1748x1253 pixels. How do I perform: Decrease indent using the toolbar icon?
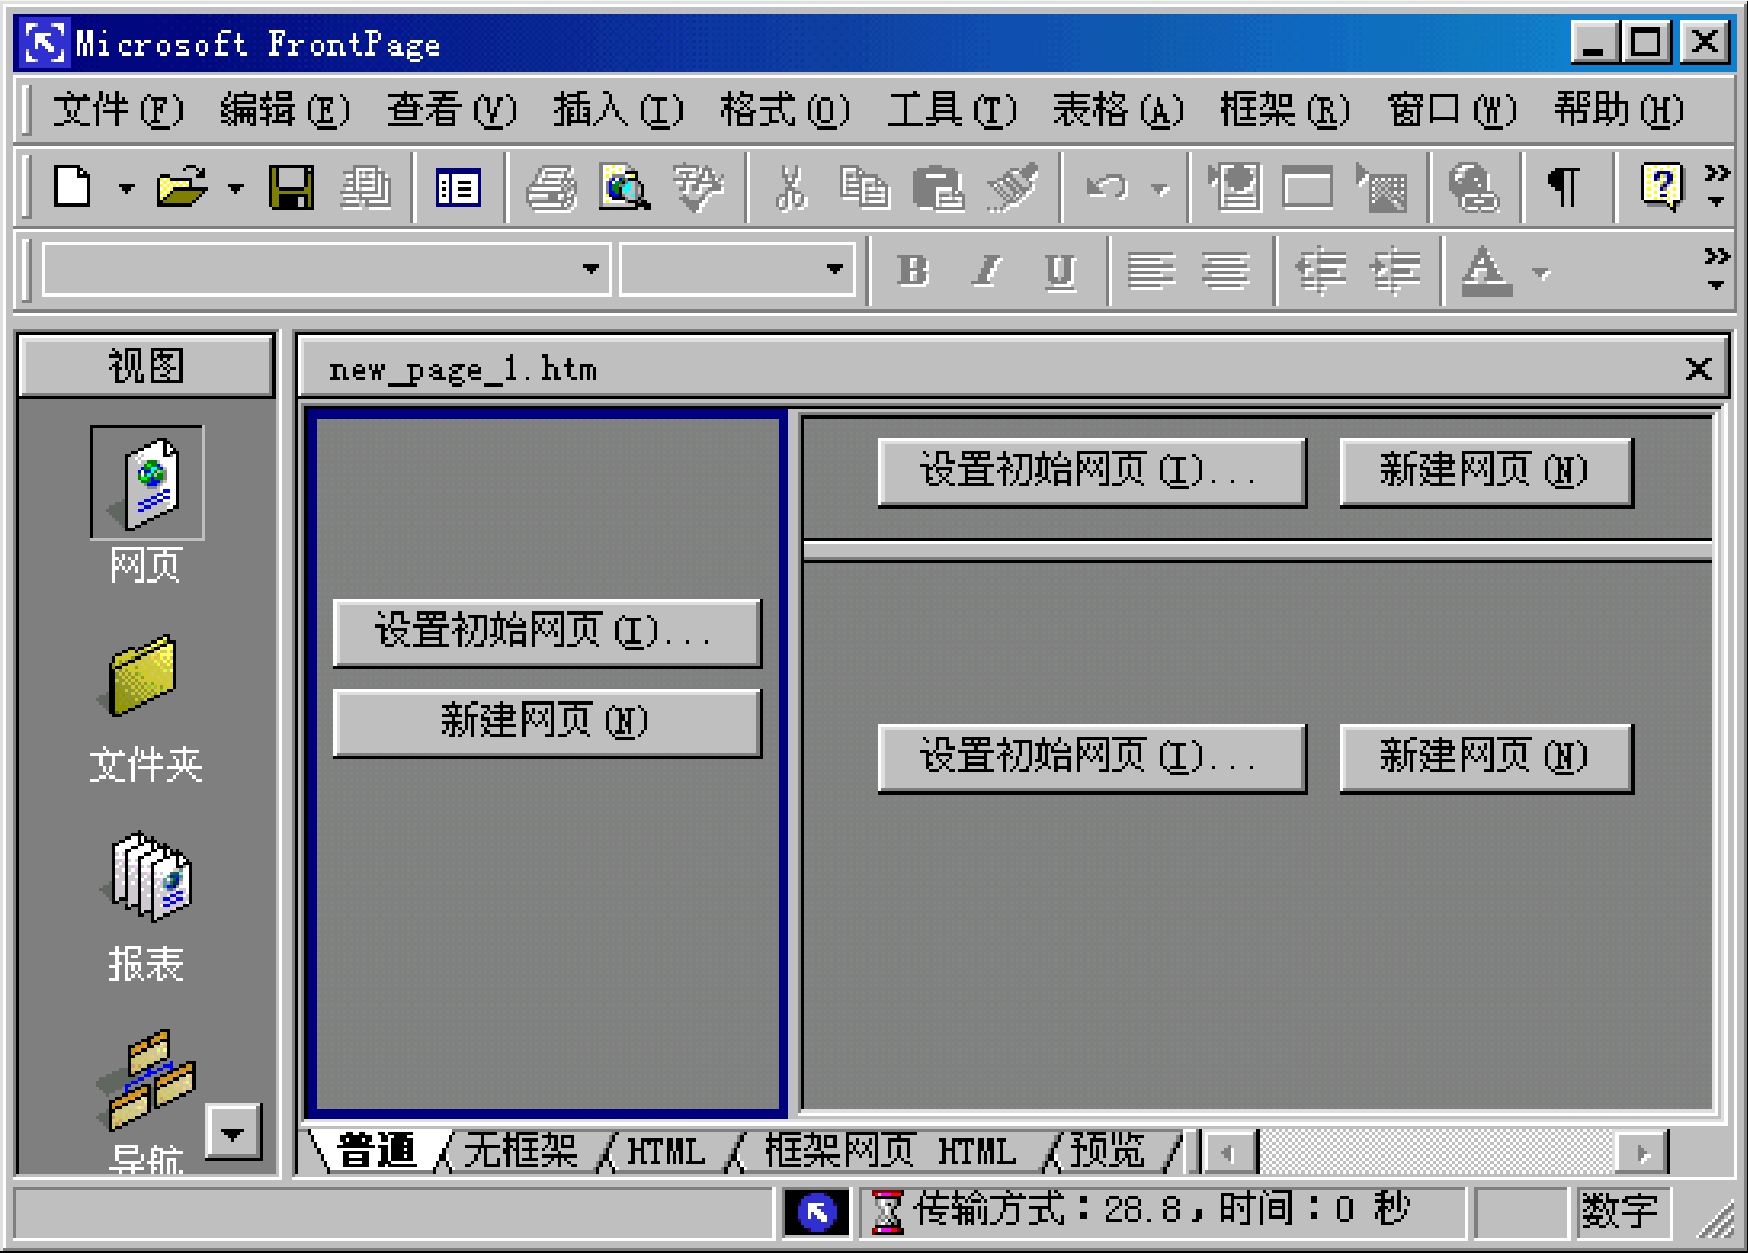(x=1321, y=270)
